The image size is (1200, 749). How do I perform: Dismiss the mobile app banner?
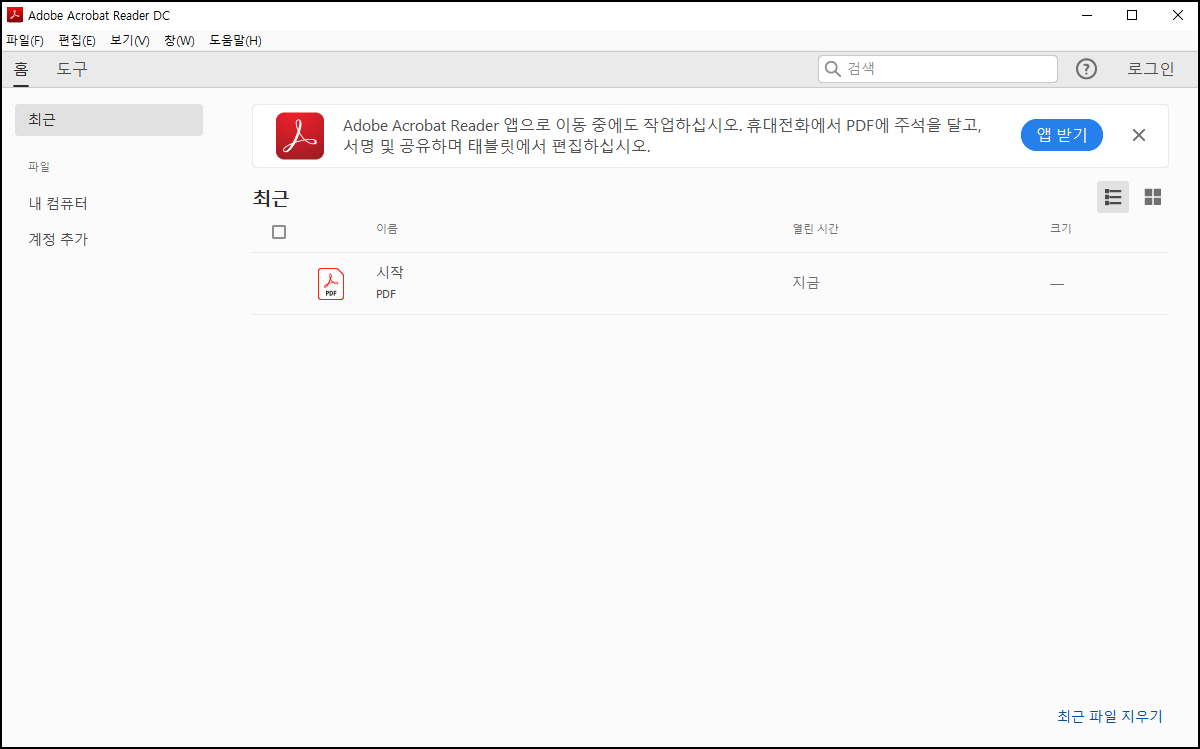[x=1139, y=135]
